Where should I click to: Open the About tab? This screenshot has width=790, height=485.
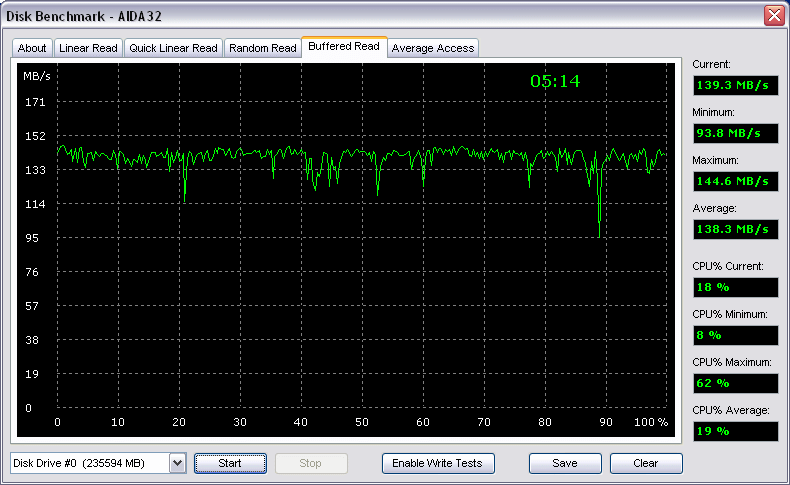click(x=32, y=48)
